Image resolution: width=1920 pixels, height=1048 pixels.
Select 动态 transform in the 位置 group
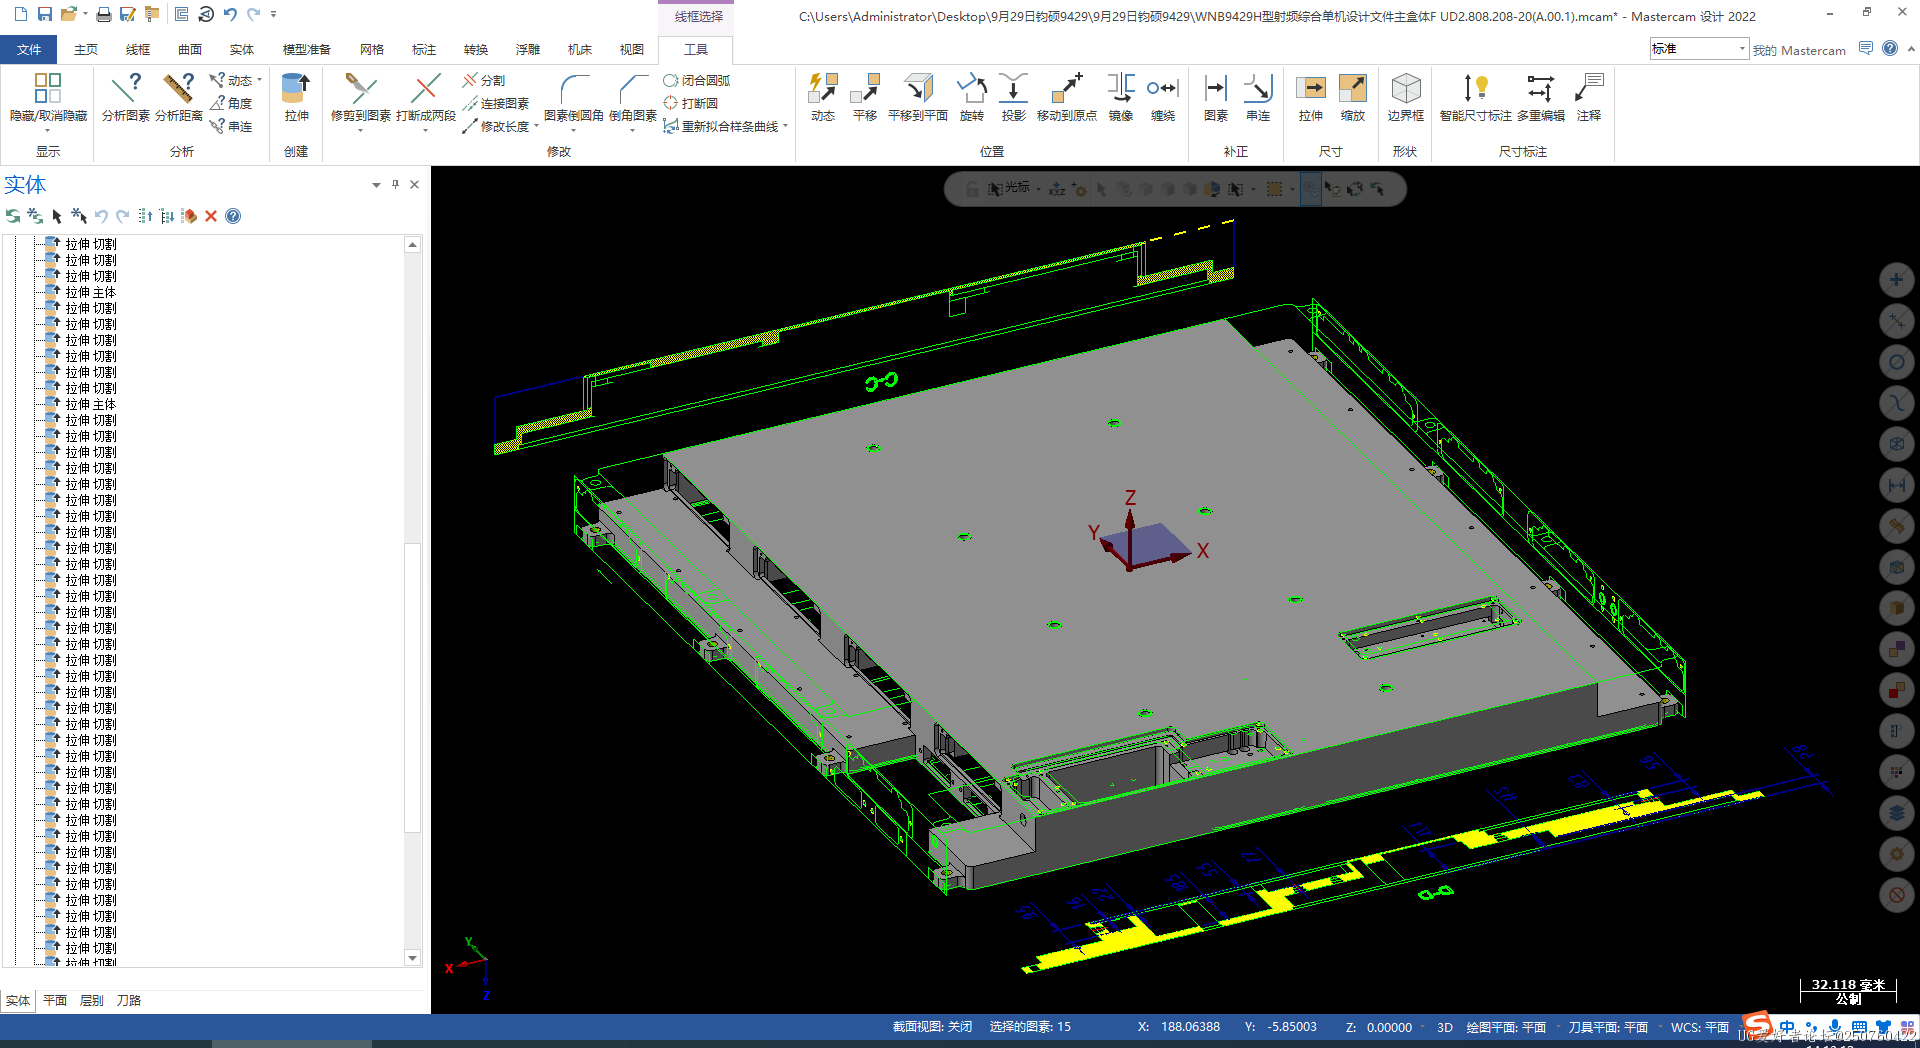(x=823, y=98)
